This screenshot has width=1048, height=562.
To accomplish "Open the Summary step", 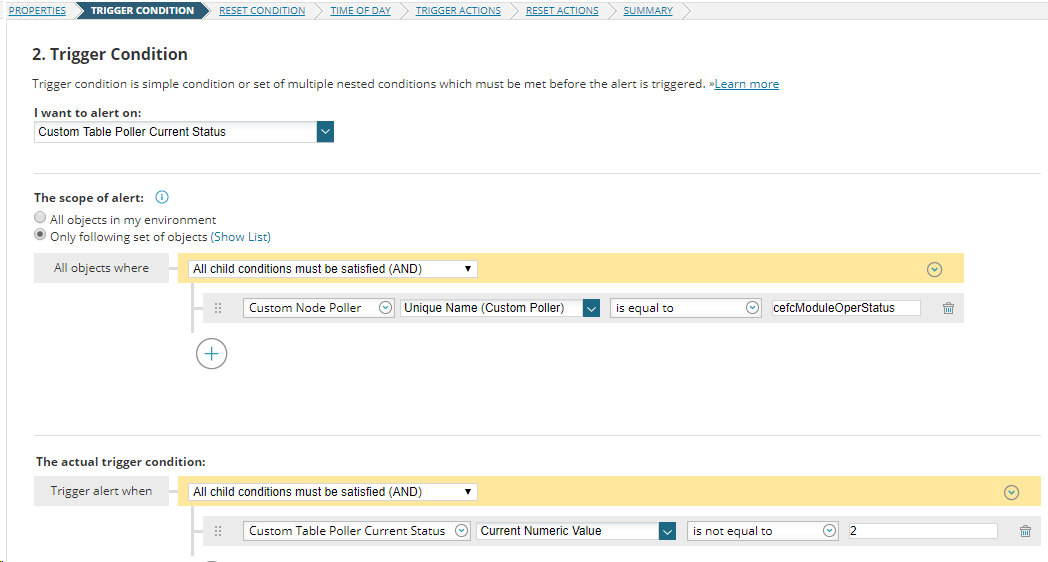I will coord(648,11).
